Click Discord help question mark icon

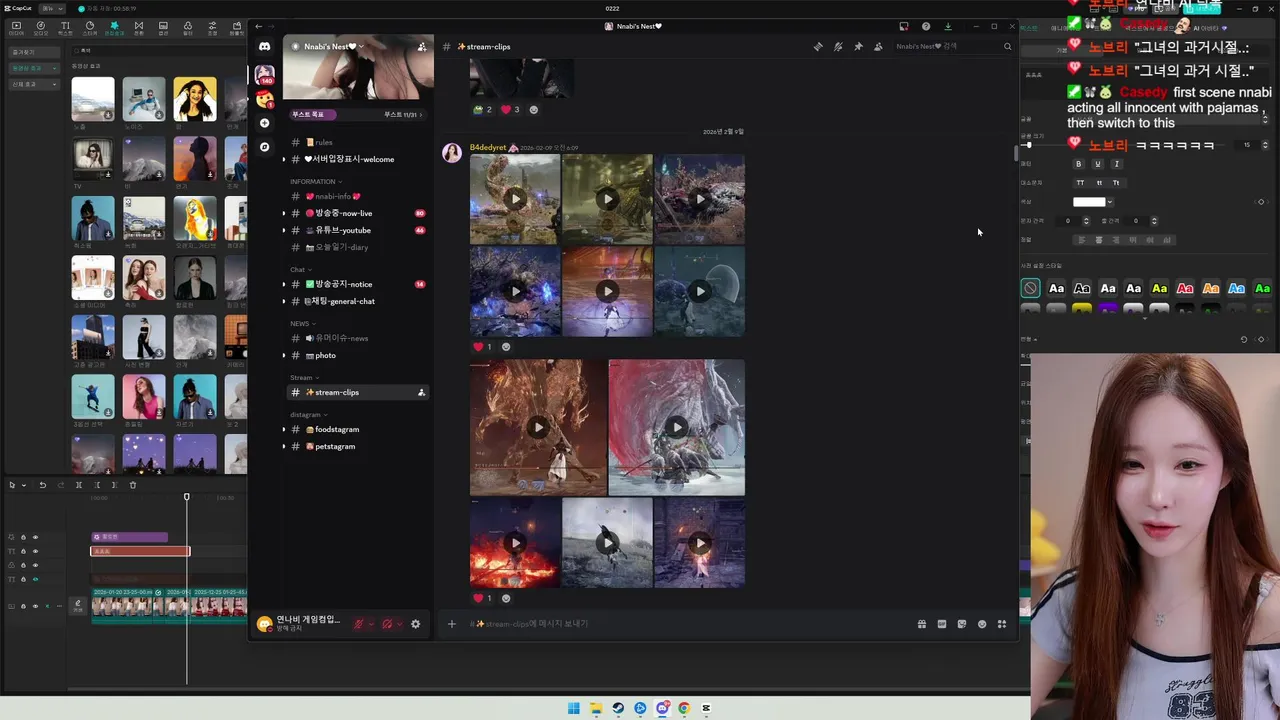926,26
